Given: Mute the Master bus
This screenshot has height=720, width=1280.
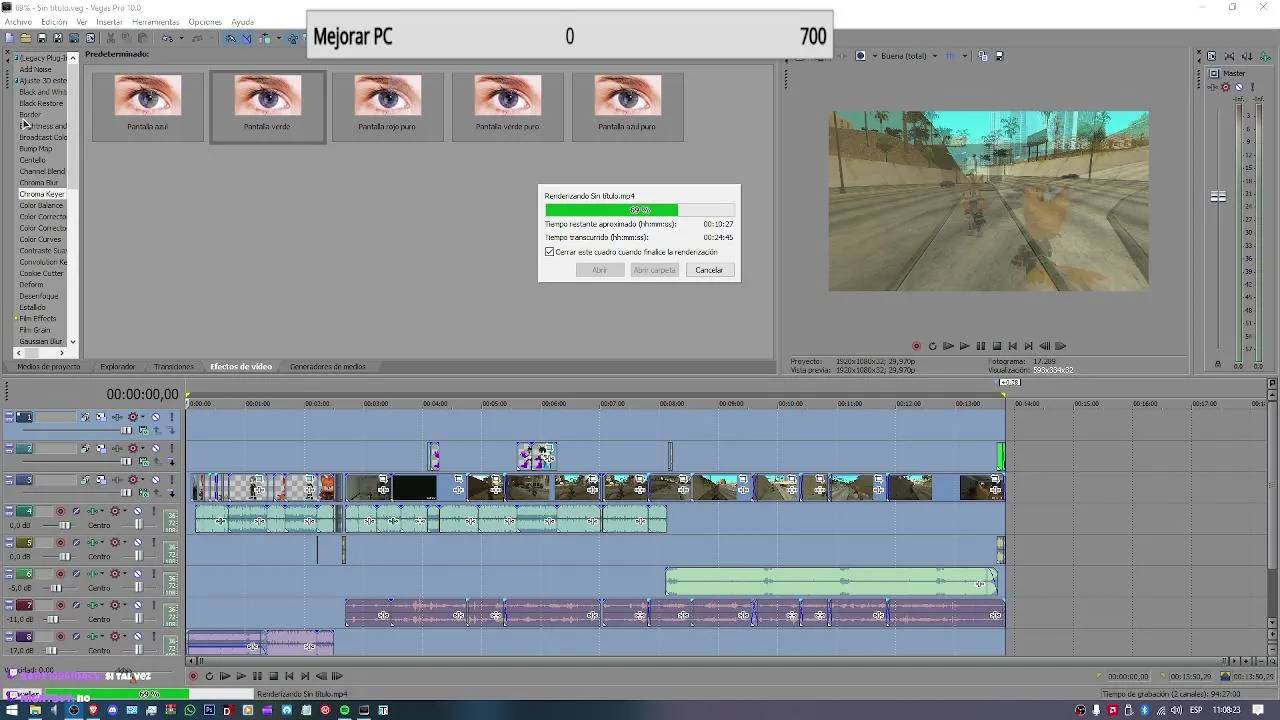Looking at the screenshot, I should pos(1239,87).
